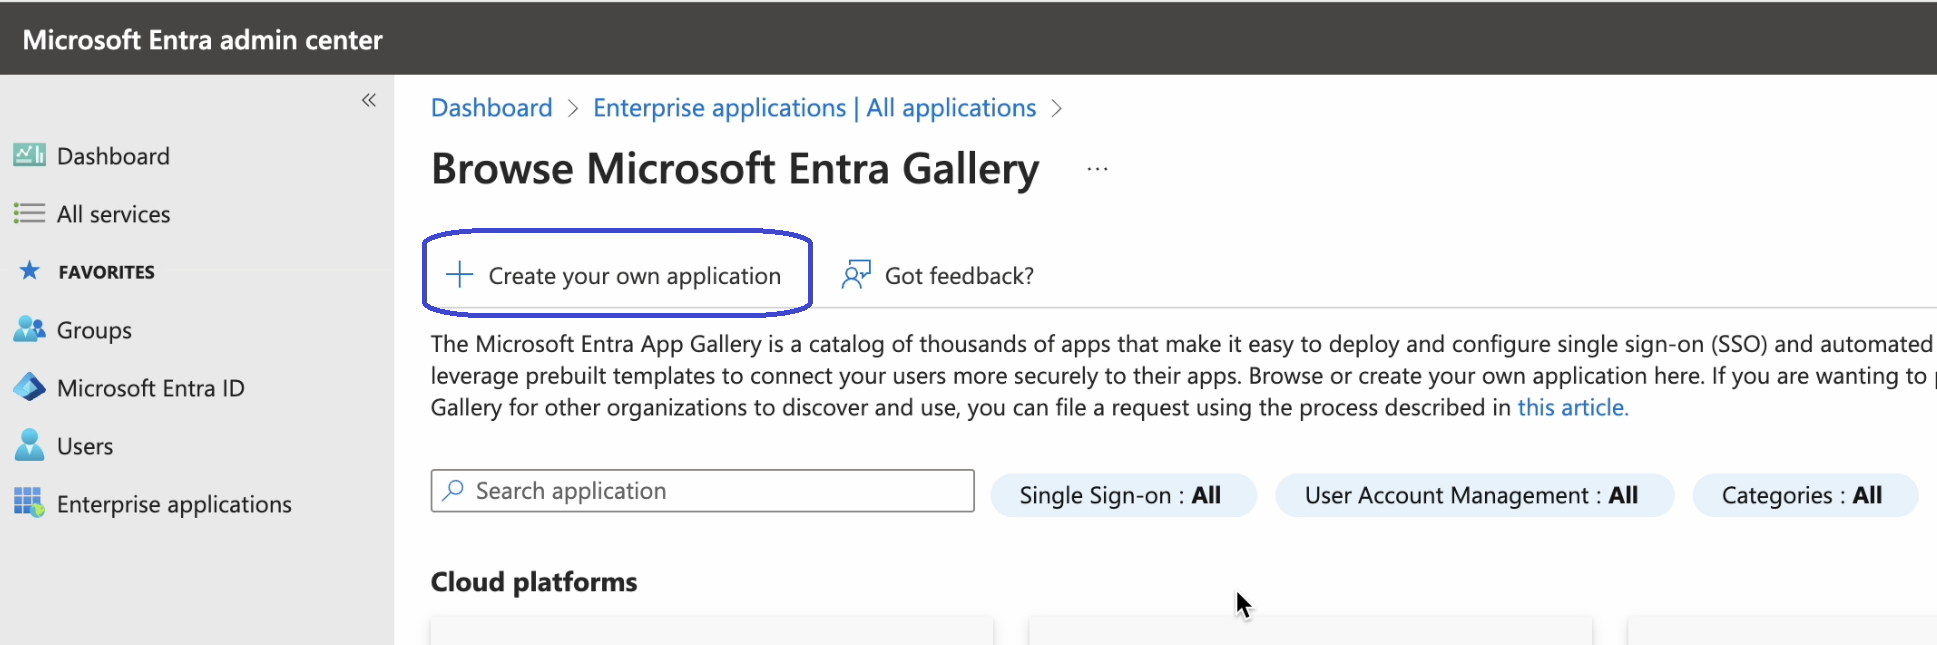Click the Microsoft Entra admin center title
Image resolution: width=1937 pixels, height=645 pixels.
click(202, 40)
